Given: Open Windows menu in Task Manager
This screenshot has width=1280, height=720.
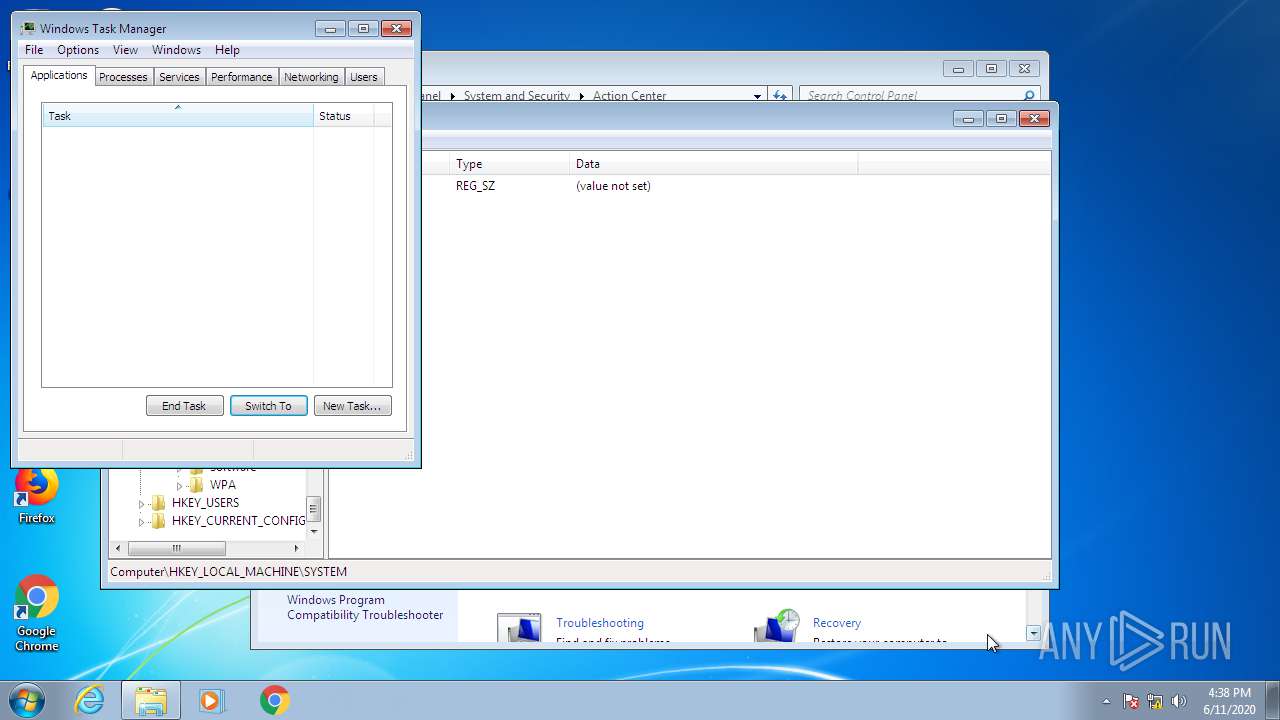Looking at the screenshot, I should coord(176,50).
